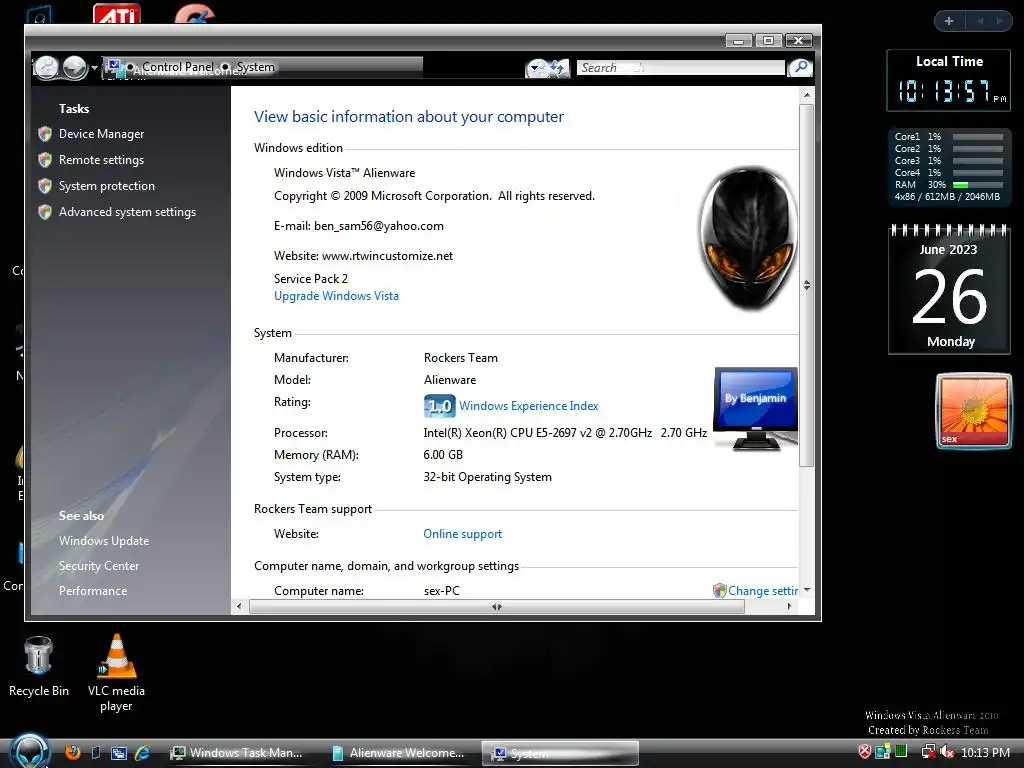Minimize the System window
Screen dimensions: 1024x768
[739, 40]
